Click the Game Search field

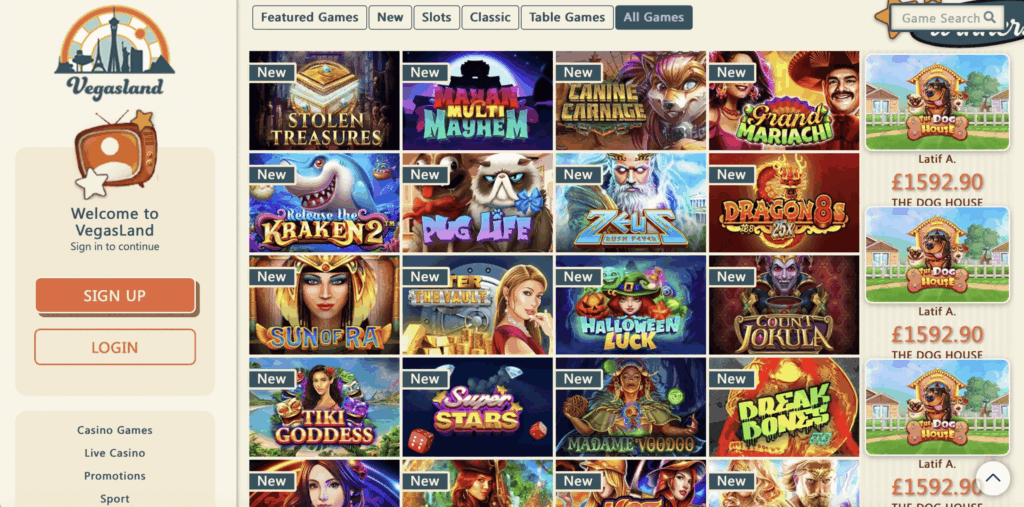[947, 18]
